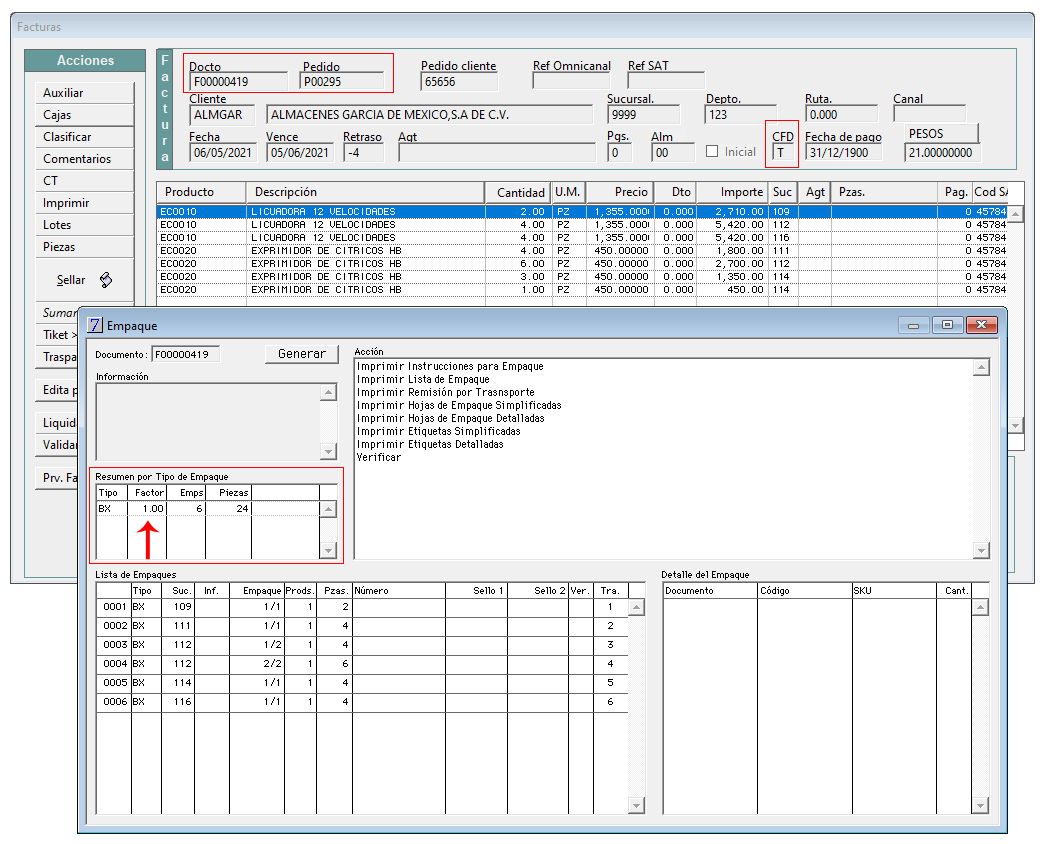Screen dimensions: 1046x844
Task: Select Imprimir Lista de Empaque action
Action: 423,380
